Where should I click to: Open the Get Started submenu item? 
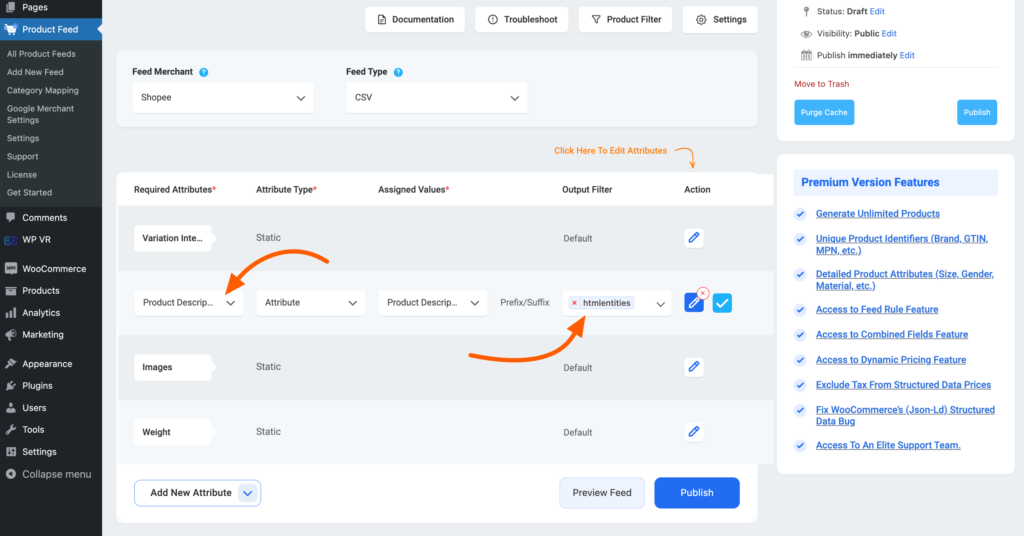point(29,193)
